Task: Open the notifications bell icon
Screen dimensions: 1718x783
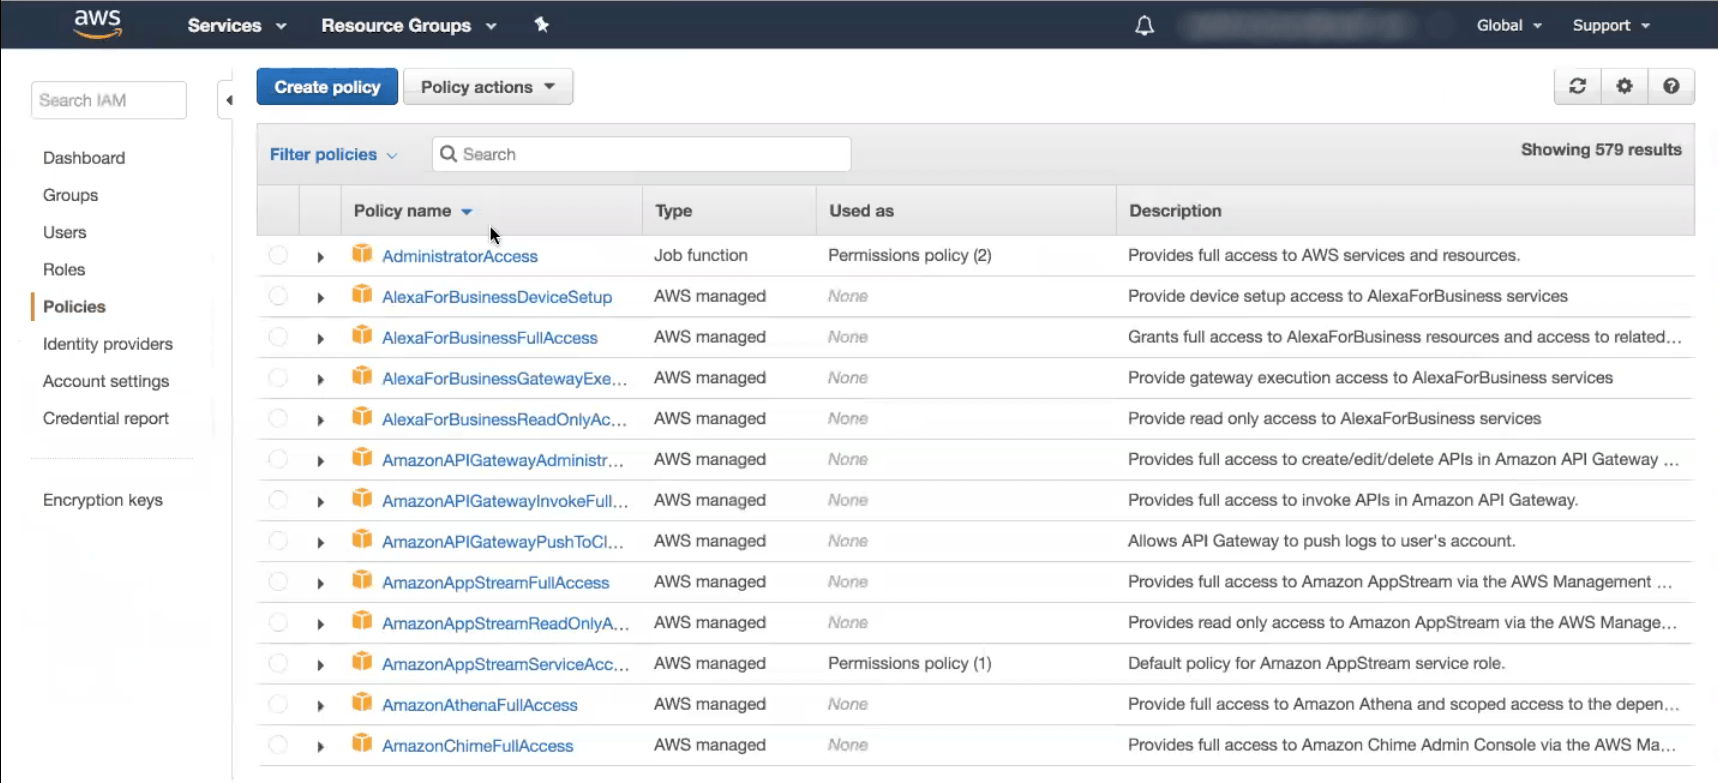Action: [1145, 26]
